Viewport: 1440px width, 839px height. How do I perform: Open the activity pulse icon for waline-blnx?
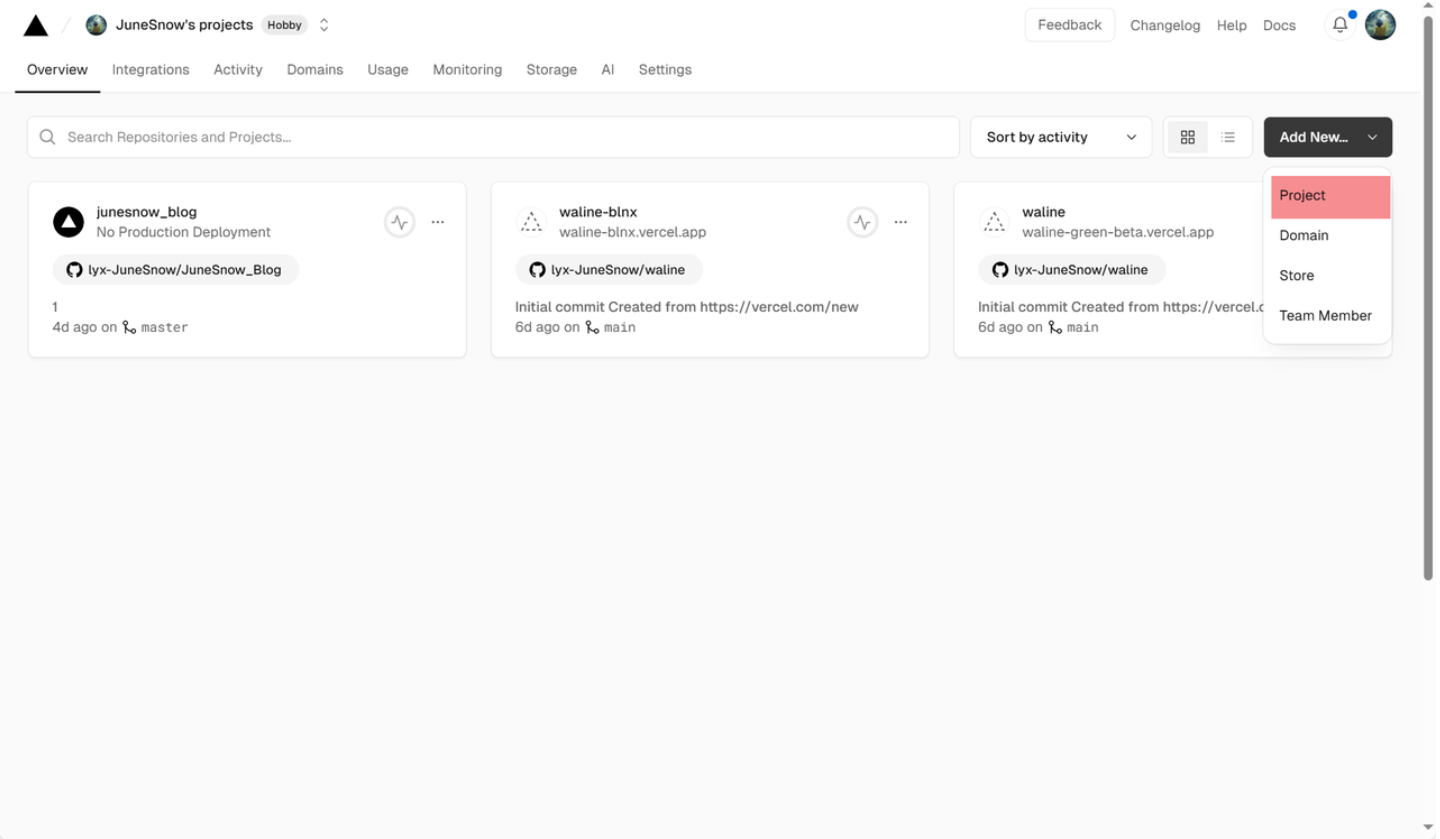[862, 222]
